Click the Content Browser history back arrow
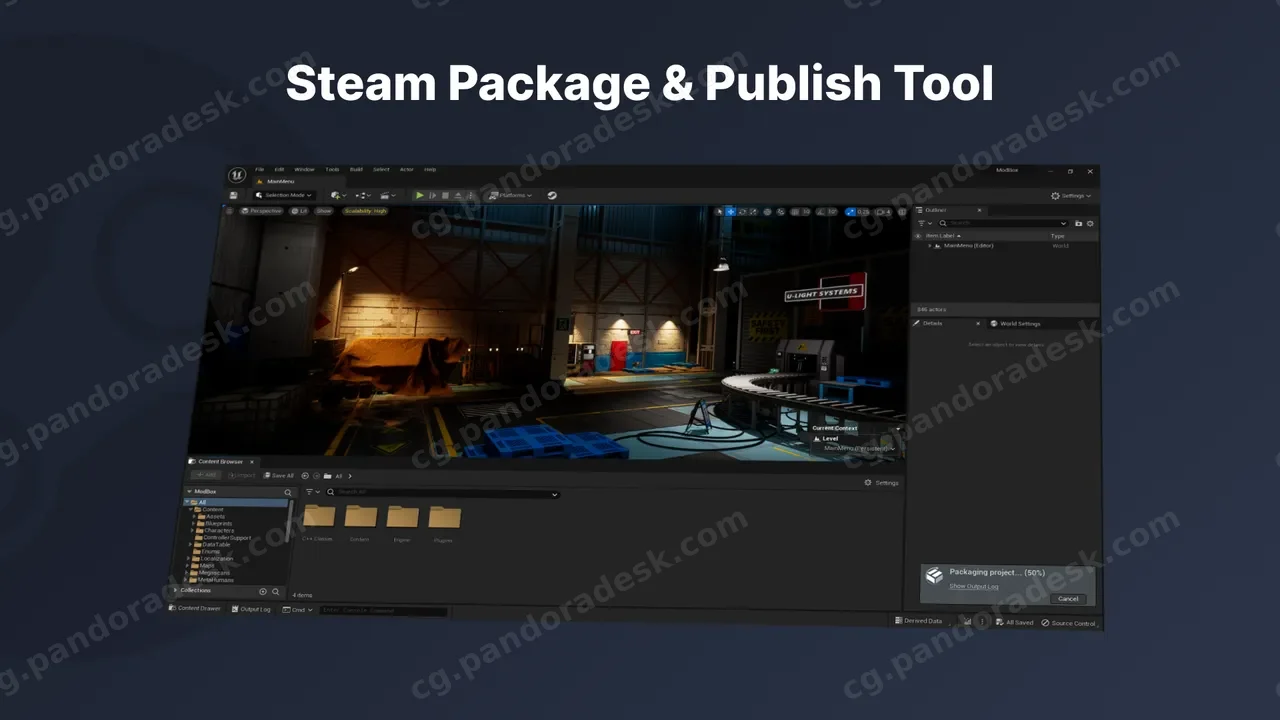Viewport: 1280px width, 720px height. tap(305, 476)
